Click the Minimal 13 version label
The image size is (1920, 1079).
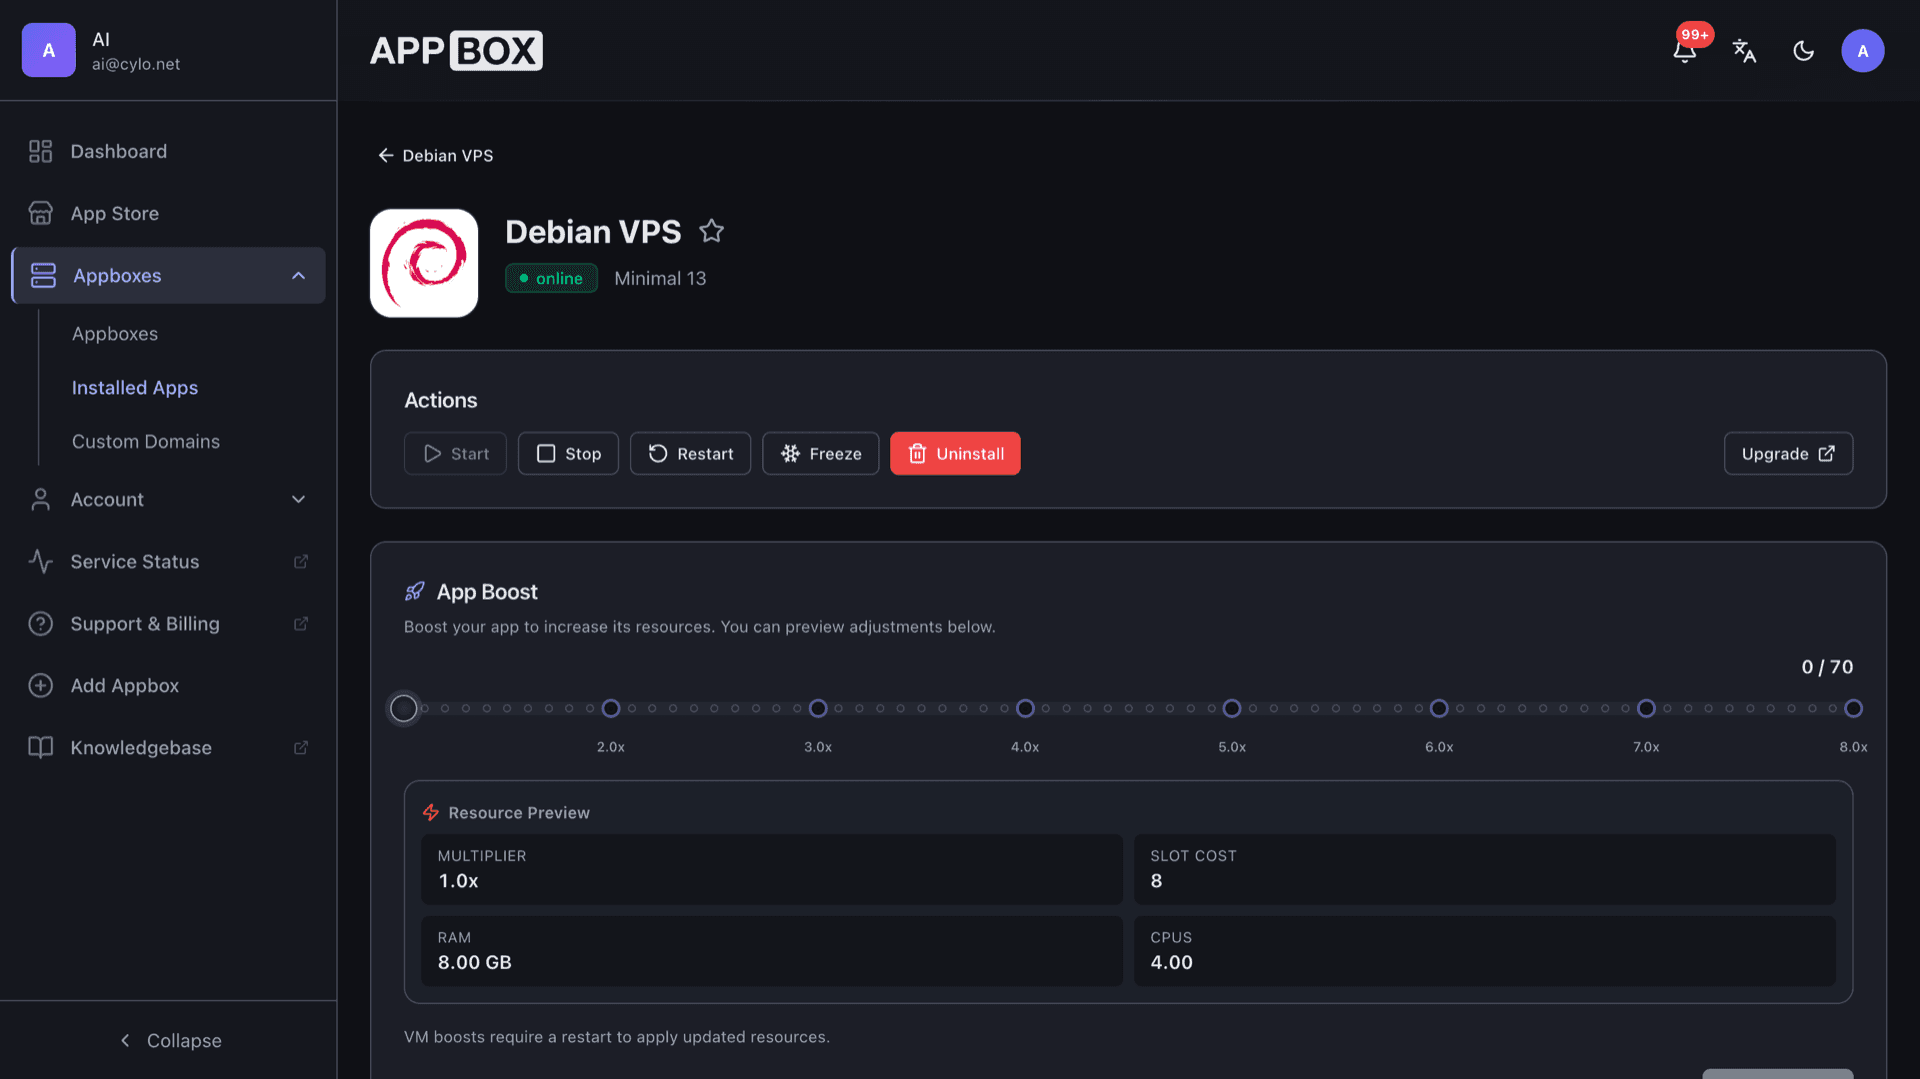tap(660, 278)
